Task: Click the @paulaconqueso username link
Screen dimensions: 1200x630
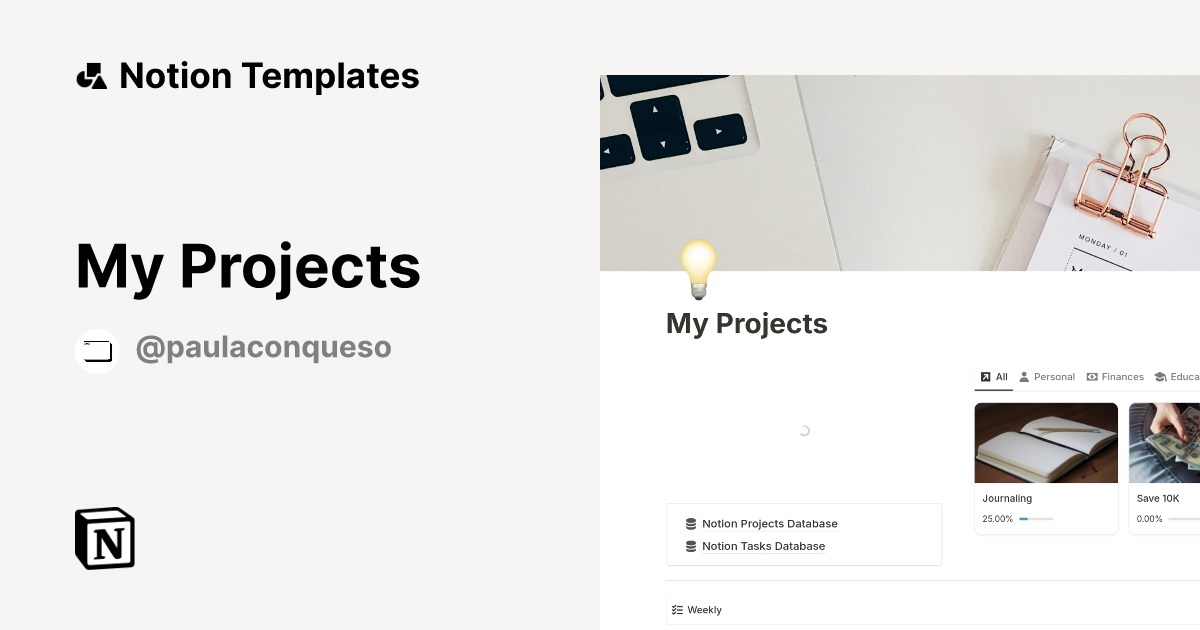Action: click(x=263, y=347)
